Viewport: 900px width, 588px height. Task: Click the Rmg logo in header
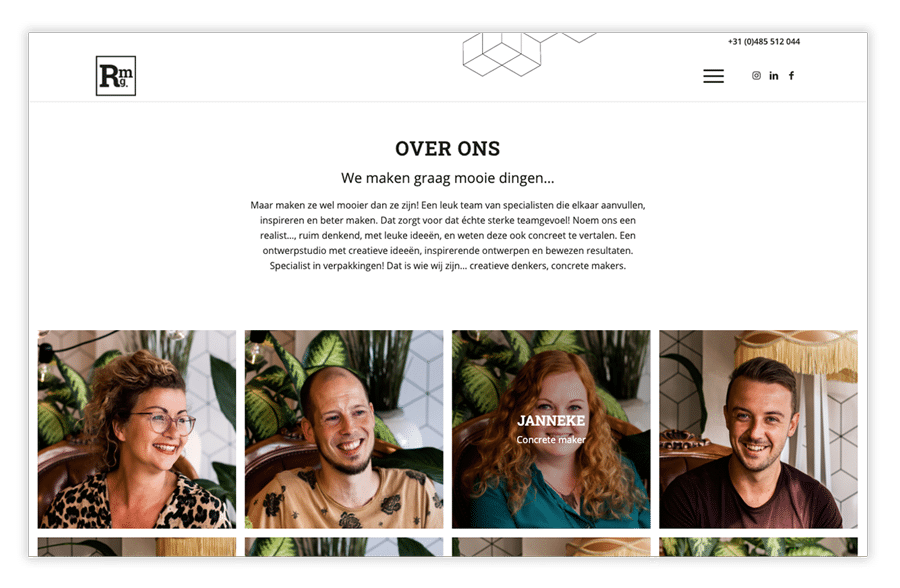[x=116, y=76]
